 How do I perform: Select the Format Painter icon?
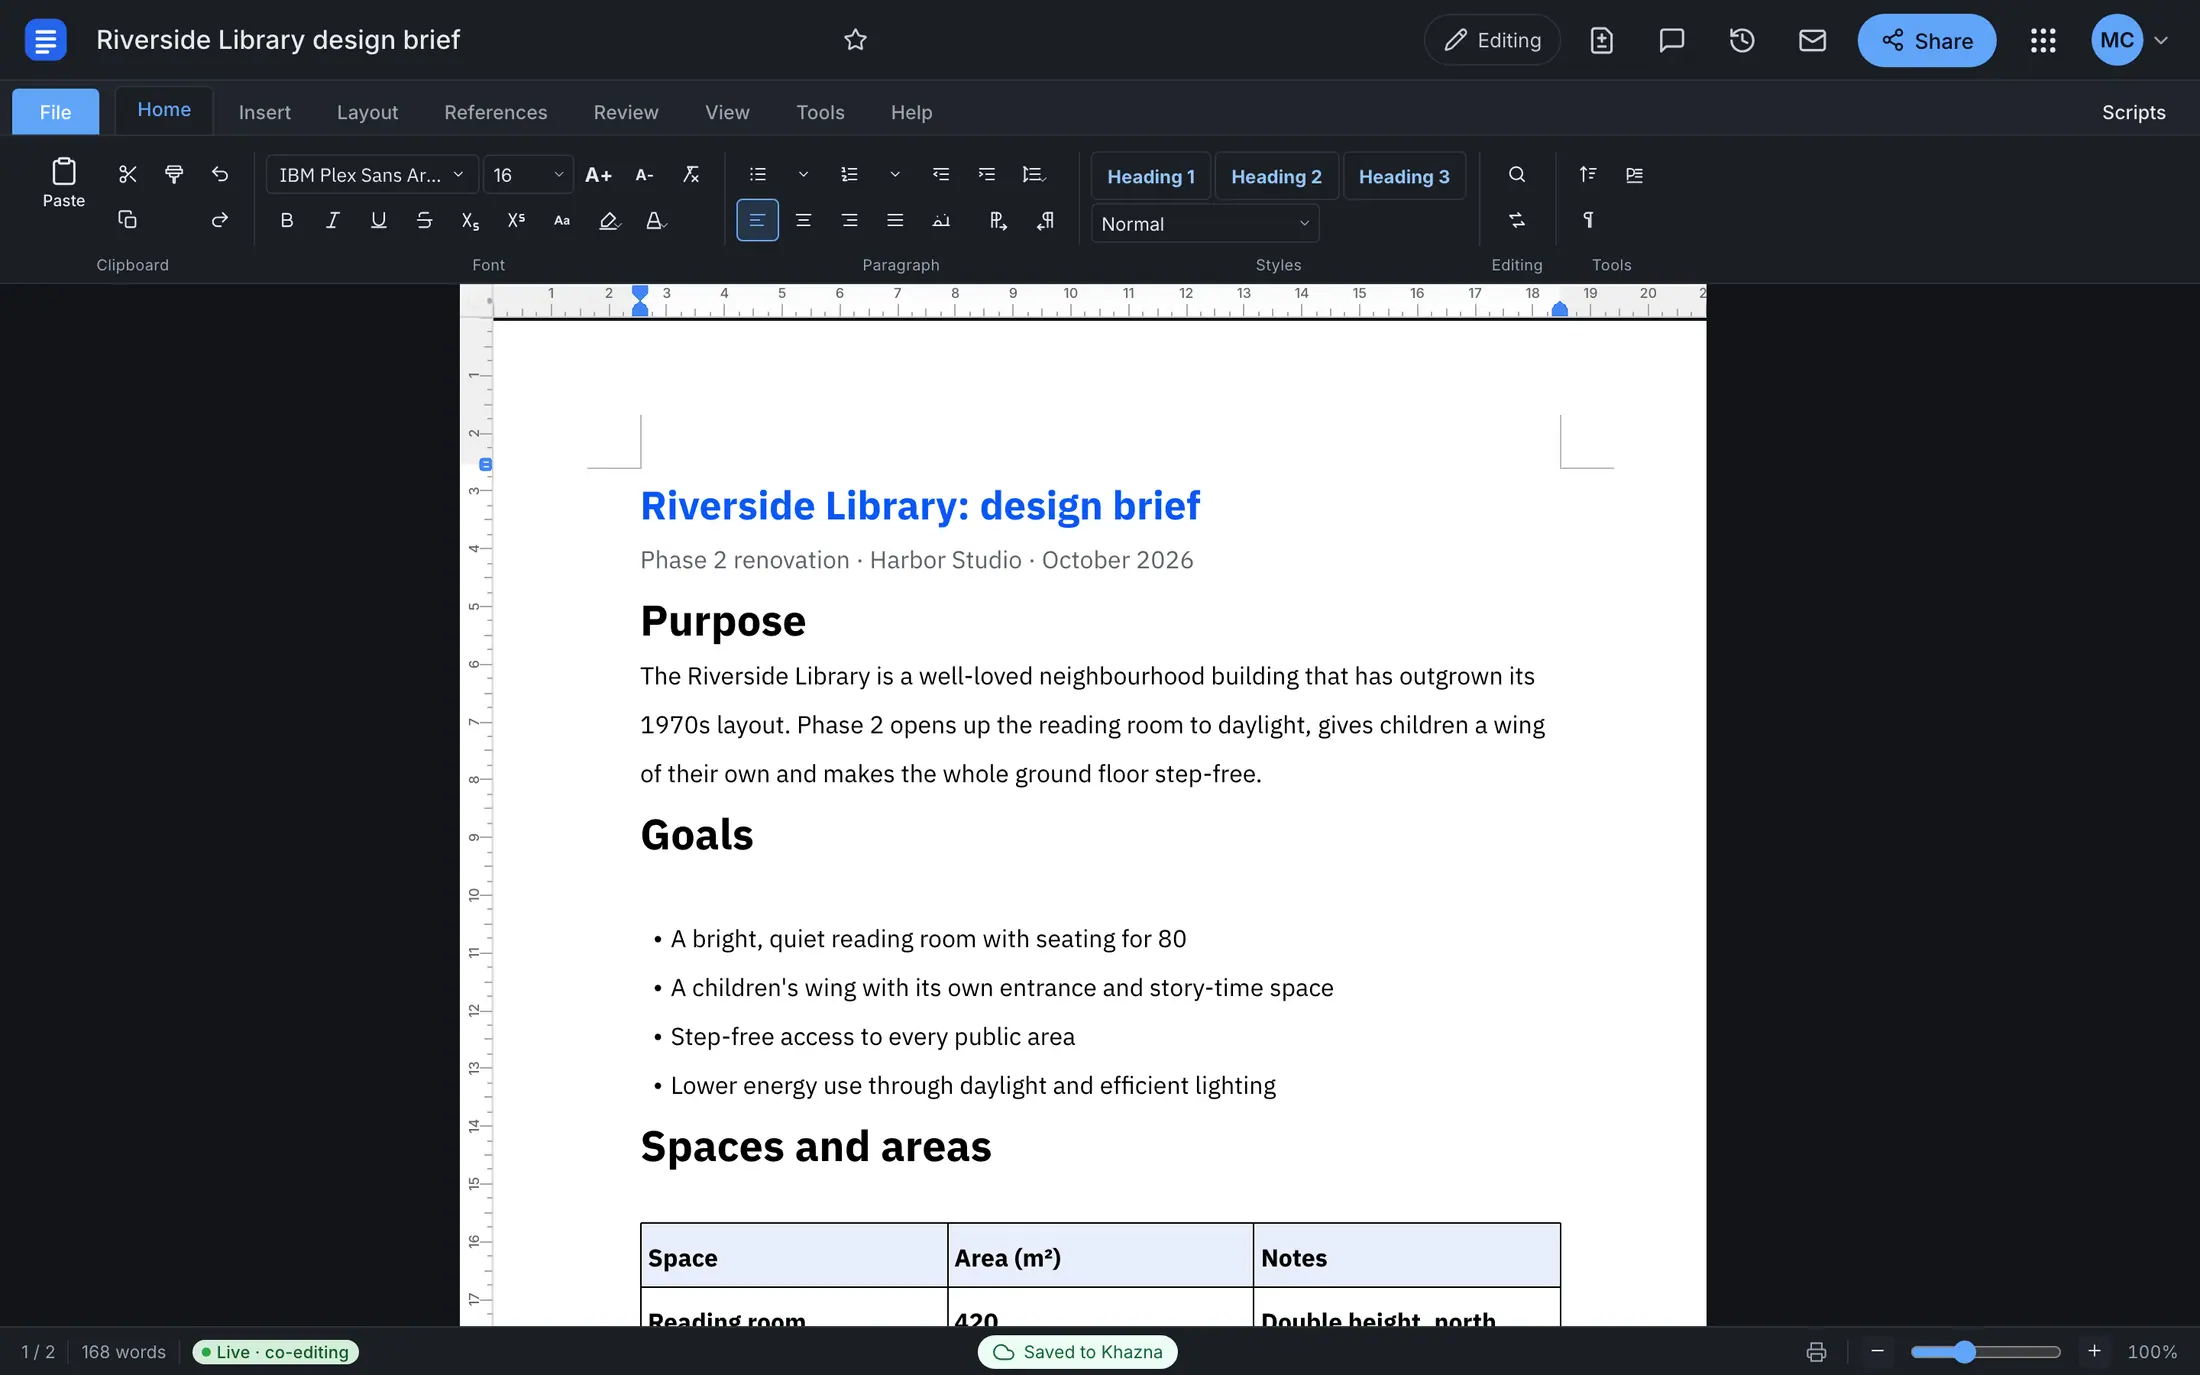click(173, 174)
